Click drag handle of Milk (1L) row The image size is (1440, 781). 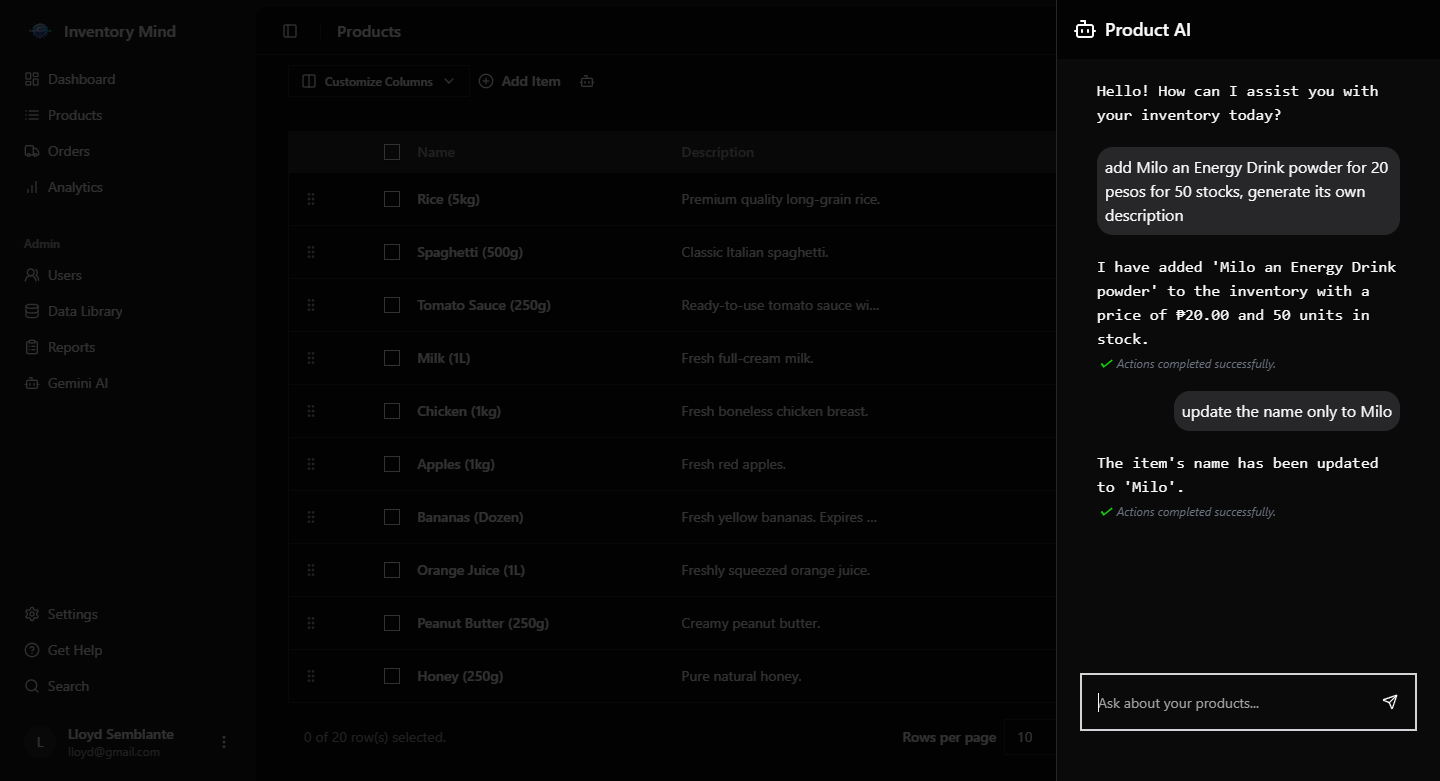click(311, 358)
